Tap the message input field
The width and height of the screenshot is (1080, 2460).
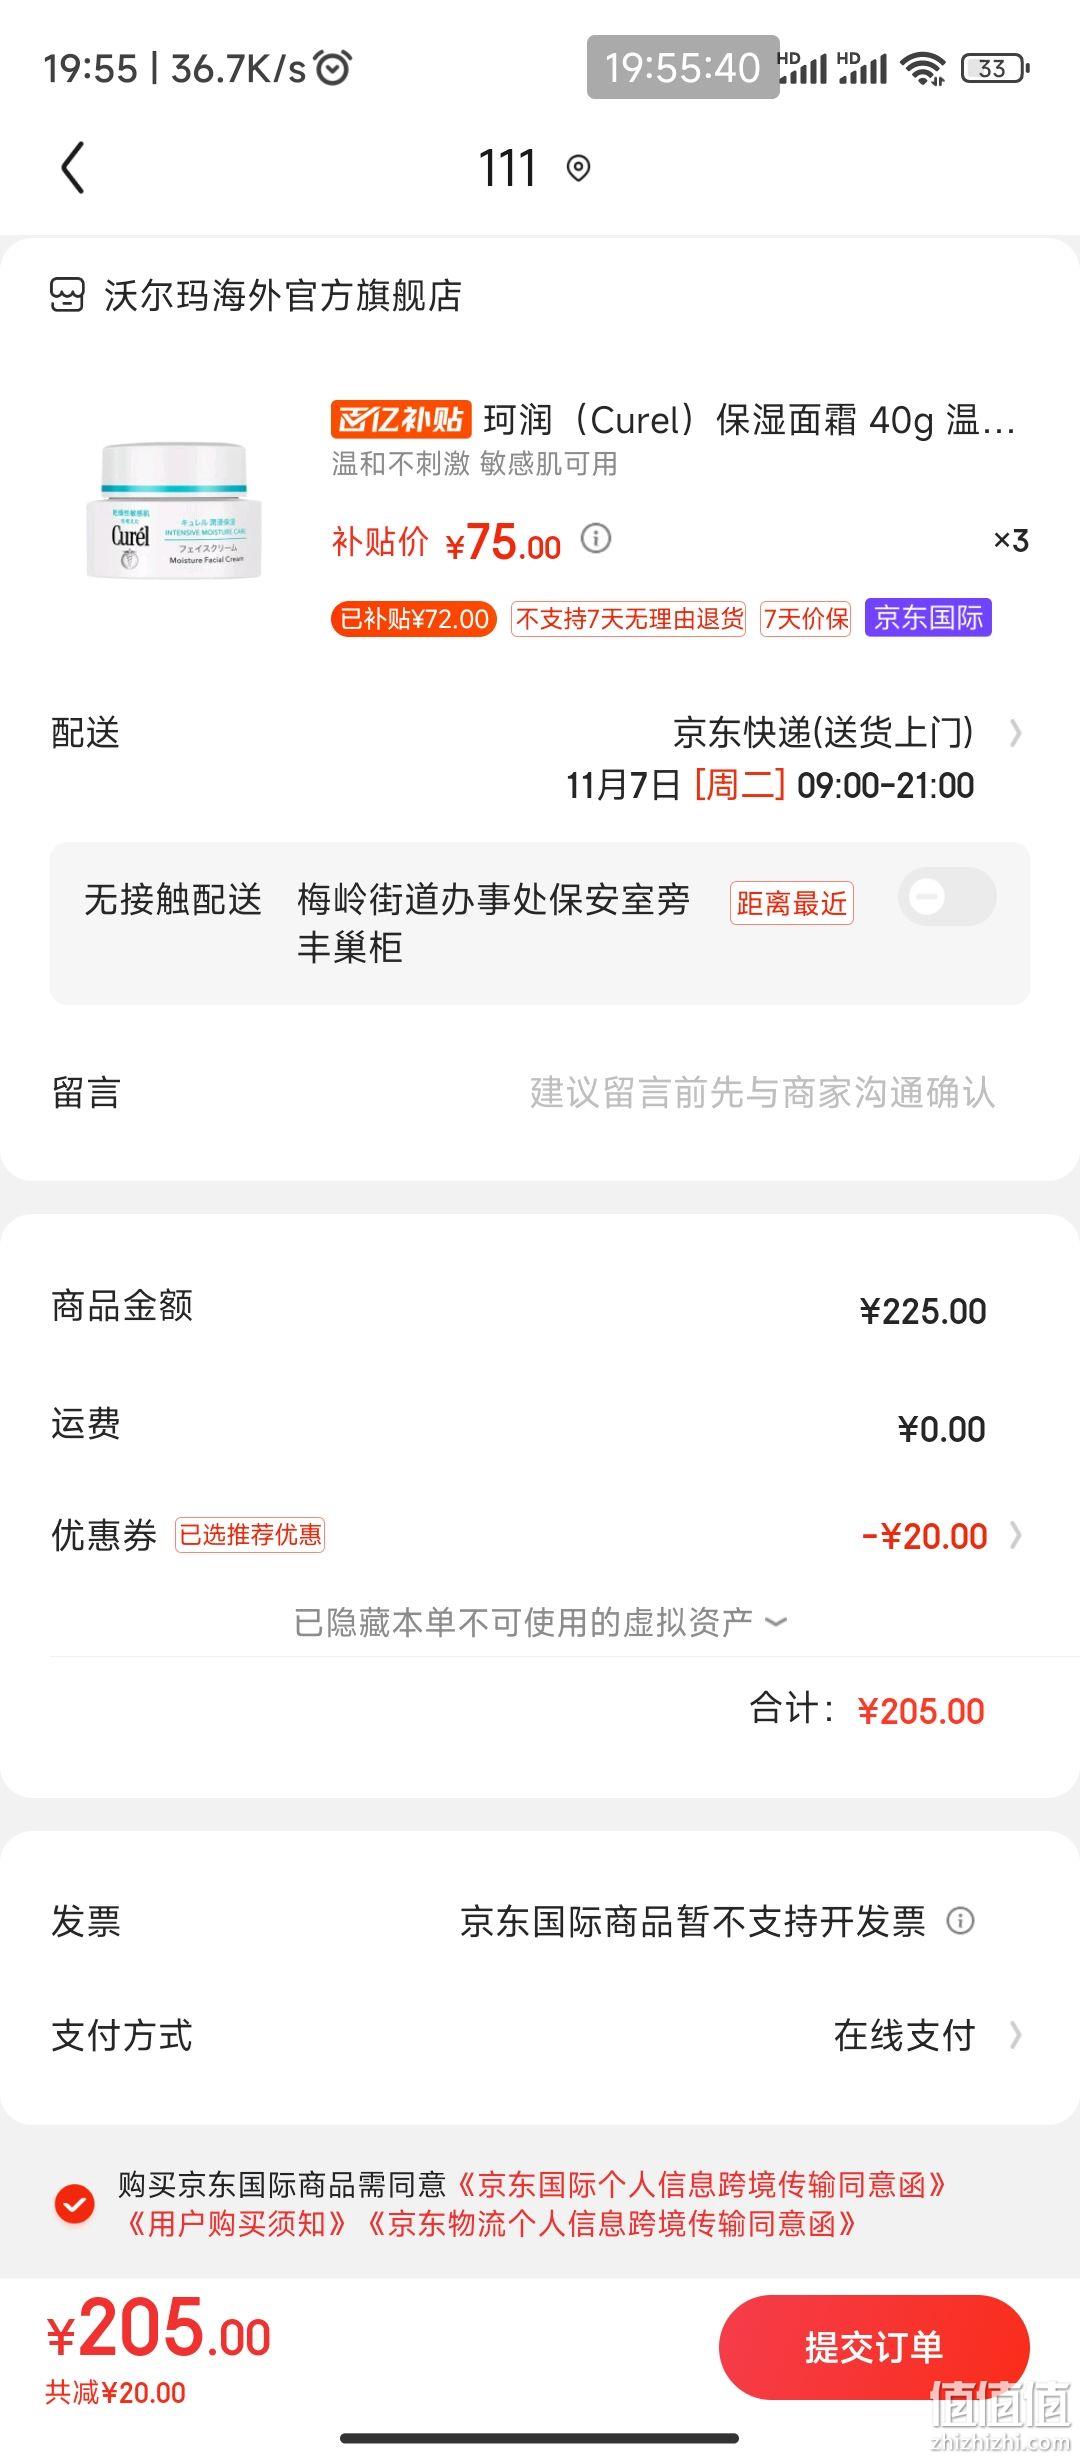pyautogui.click(x=540, y=1093)
